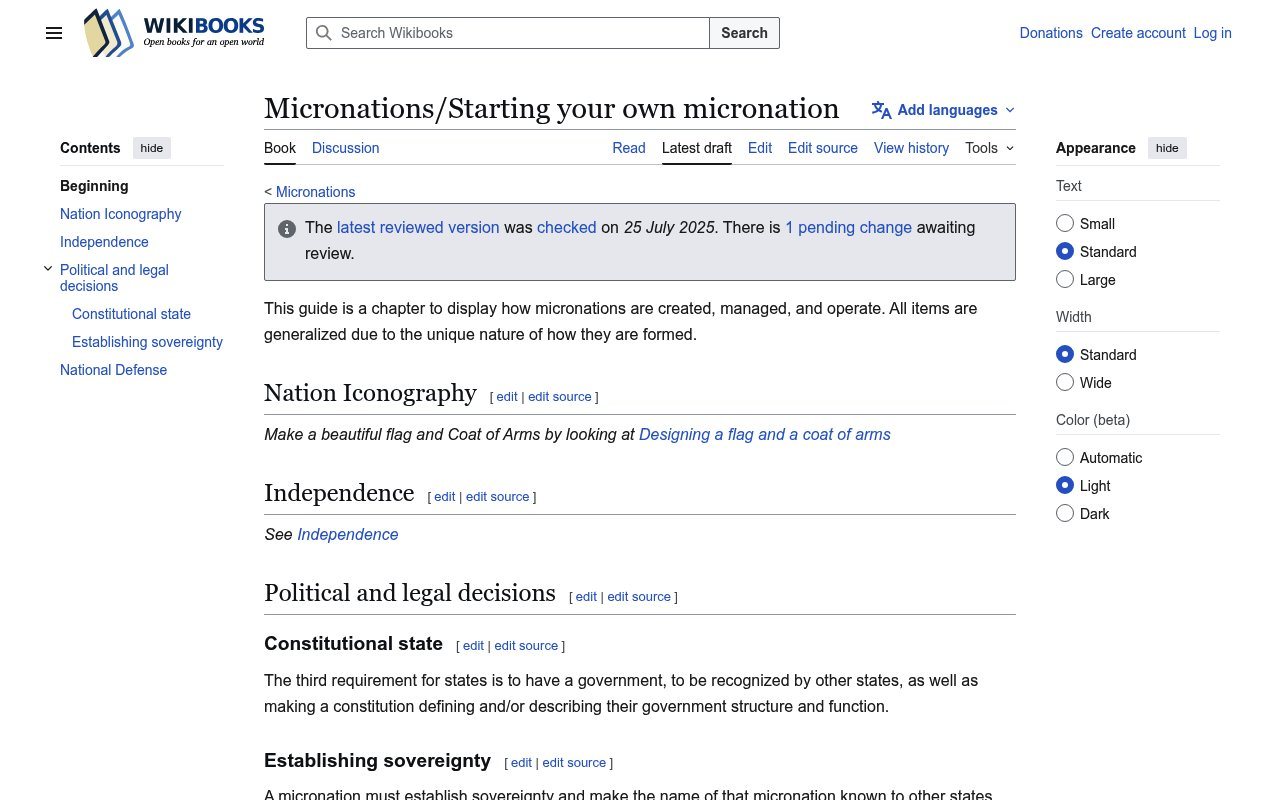1280x800 pixels.
Task: Switch to the Discussion tab
Action: (345, 148)
